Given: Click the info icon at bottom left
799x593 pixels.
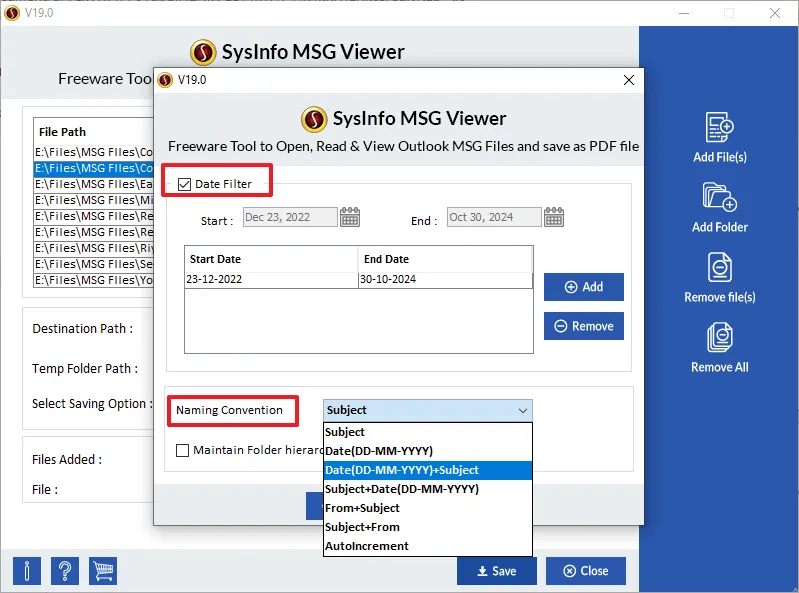Looking at the screenshot, I should (27, 571).
